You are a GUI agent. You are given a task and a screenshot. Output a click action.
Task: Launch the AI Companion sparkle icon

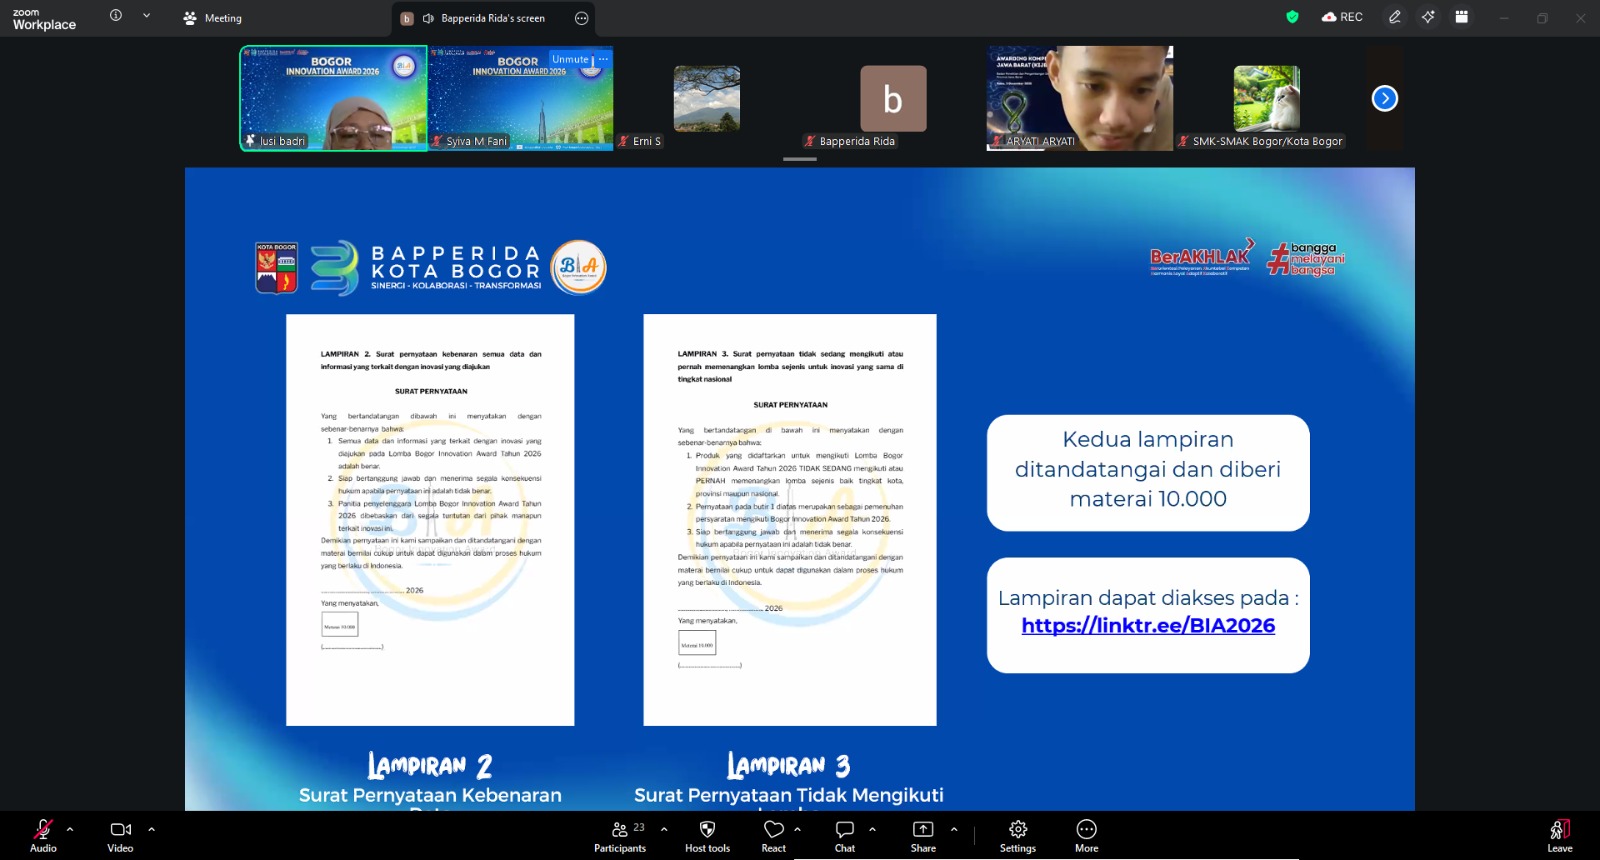(1428, 17)
